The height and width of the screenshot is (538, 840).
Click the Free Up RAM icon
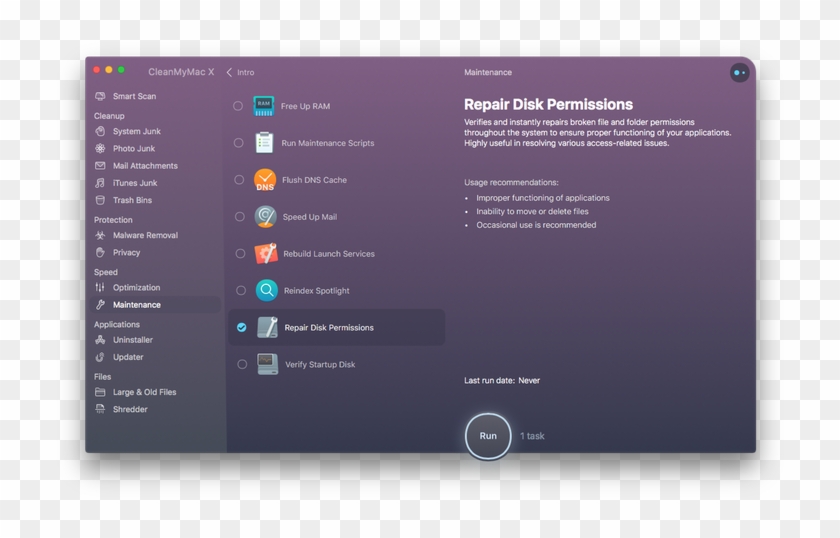pos(264,106)
